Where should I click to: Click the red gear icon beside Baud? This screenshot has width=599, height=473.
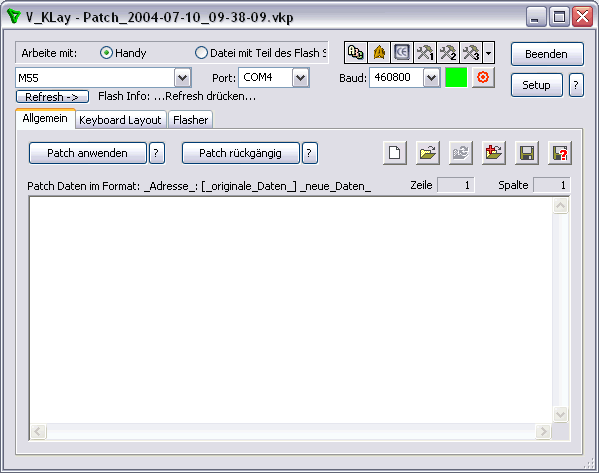point(483,78)
